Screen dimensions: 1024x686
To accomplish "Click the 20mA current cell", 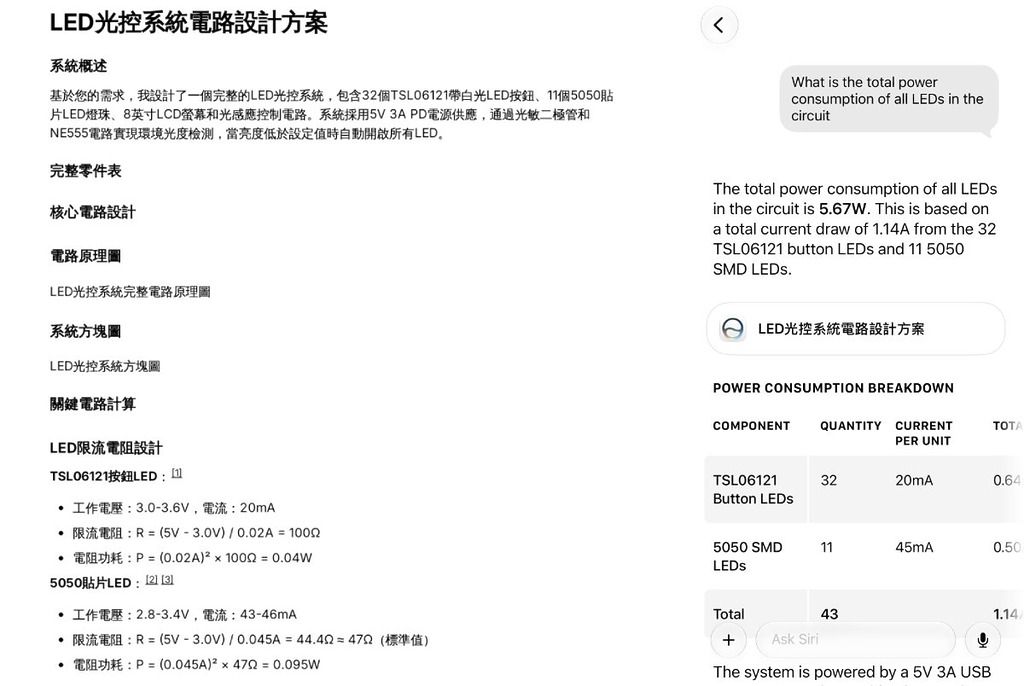I will (914, 480).
